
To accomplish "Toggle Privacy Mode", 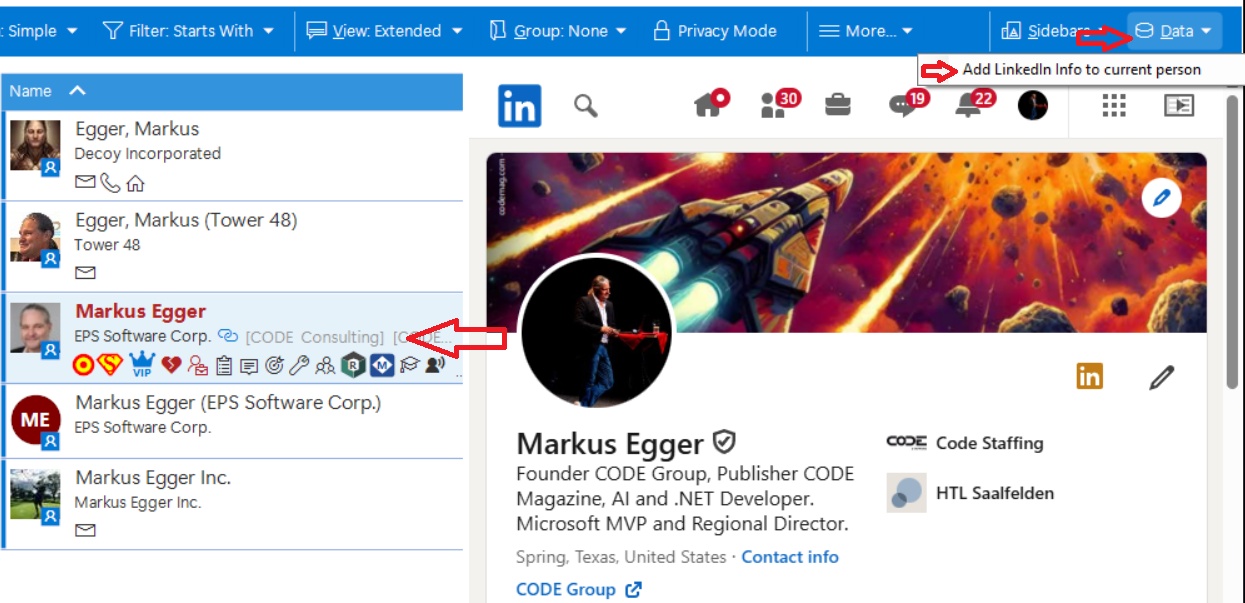I will (714, 31).
